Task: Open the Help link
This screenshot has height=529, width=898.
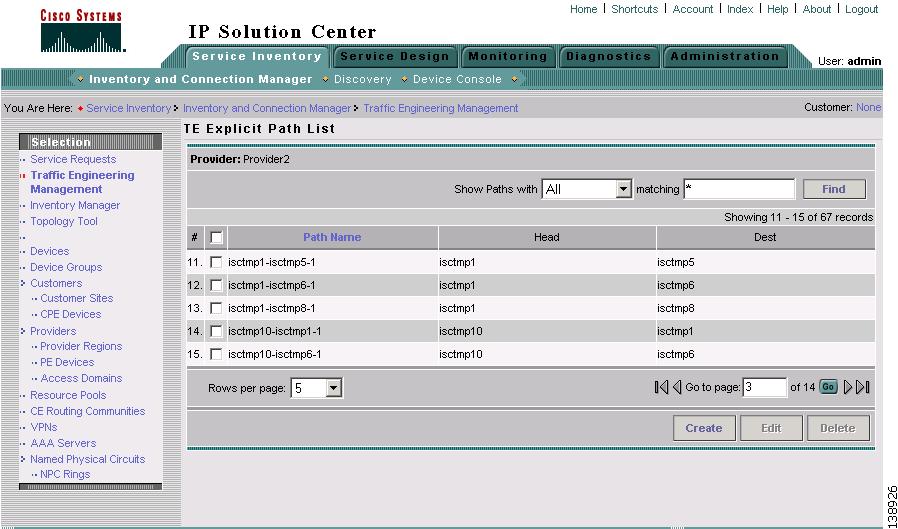Action: [x=778, y=9]
